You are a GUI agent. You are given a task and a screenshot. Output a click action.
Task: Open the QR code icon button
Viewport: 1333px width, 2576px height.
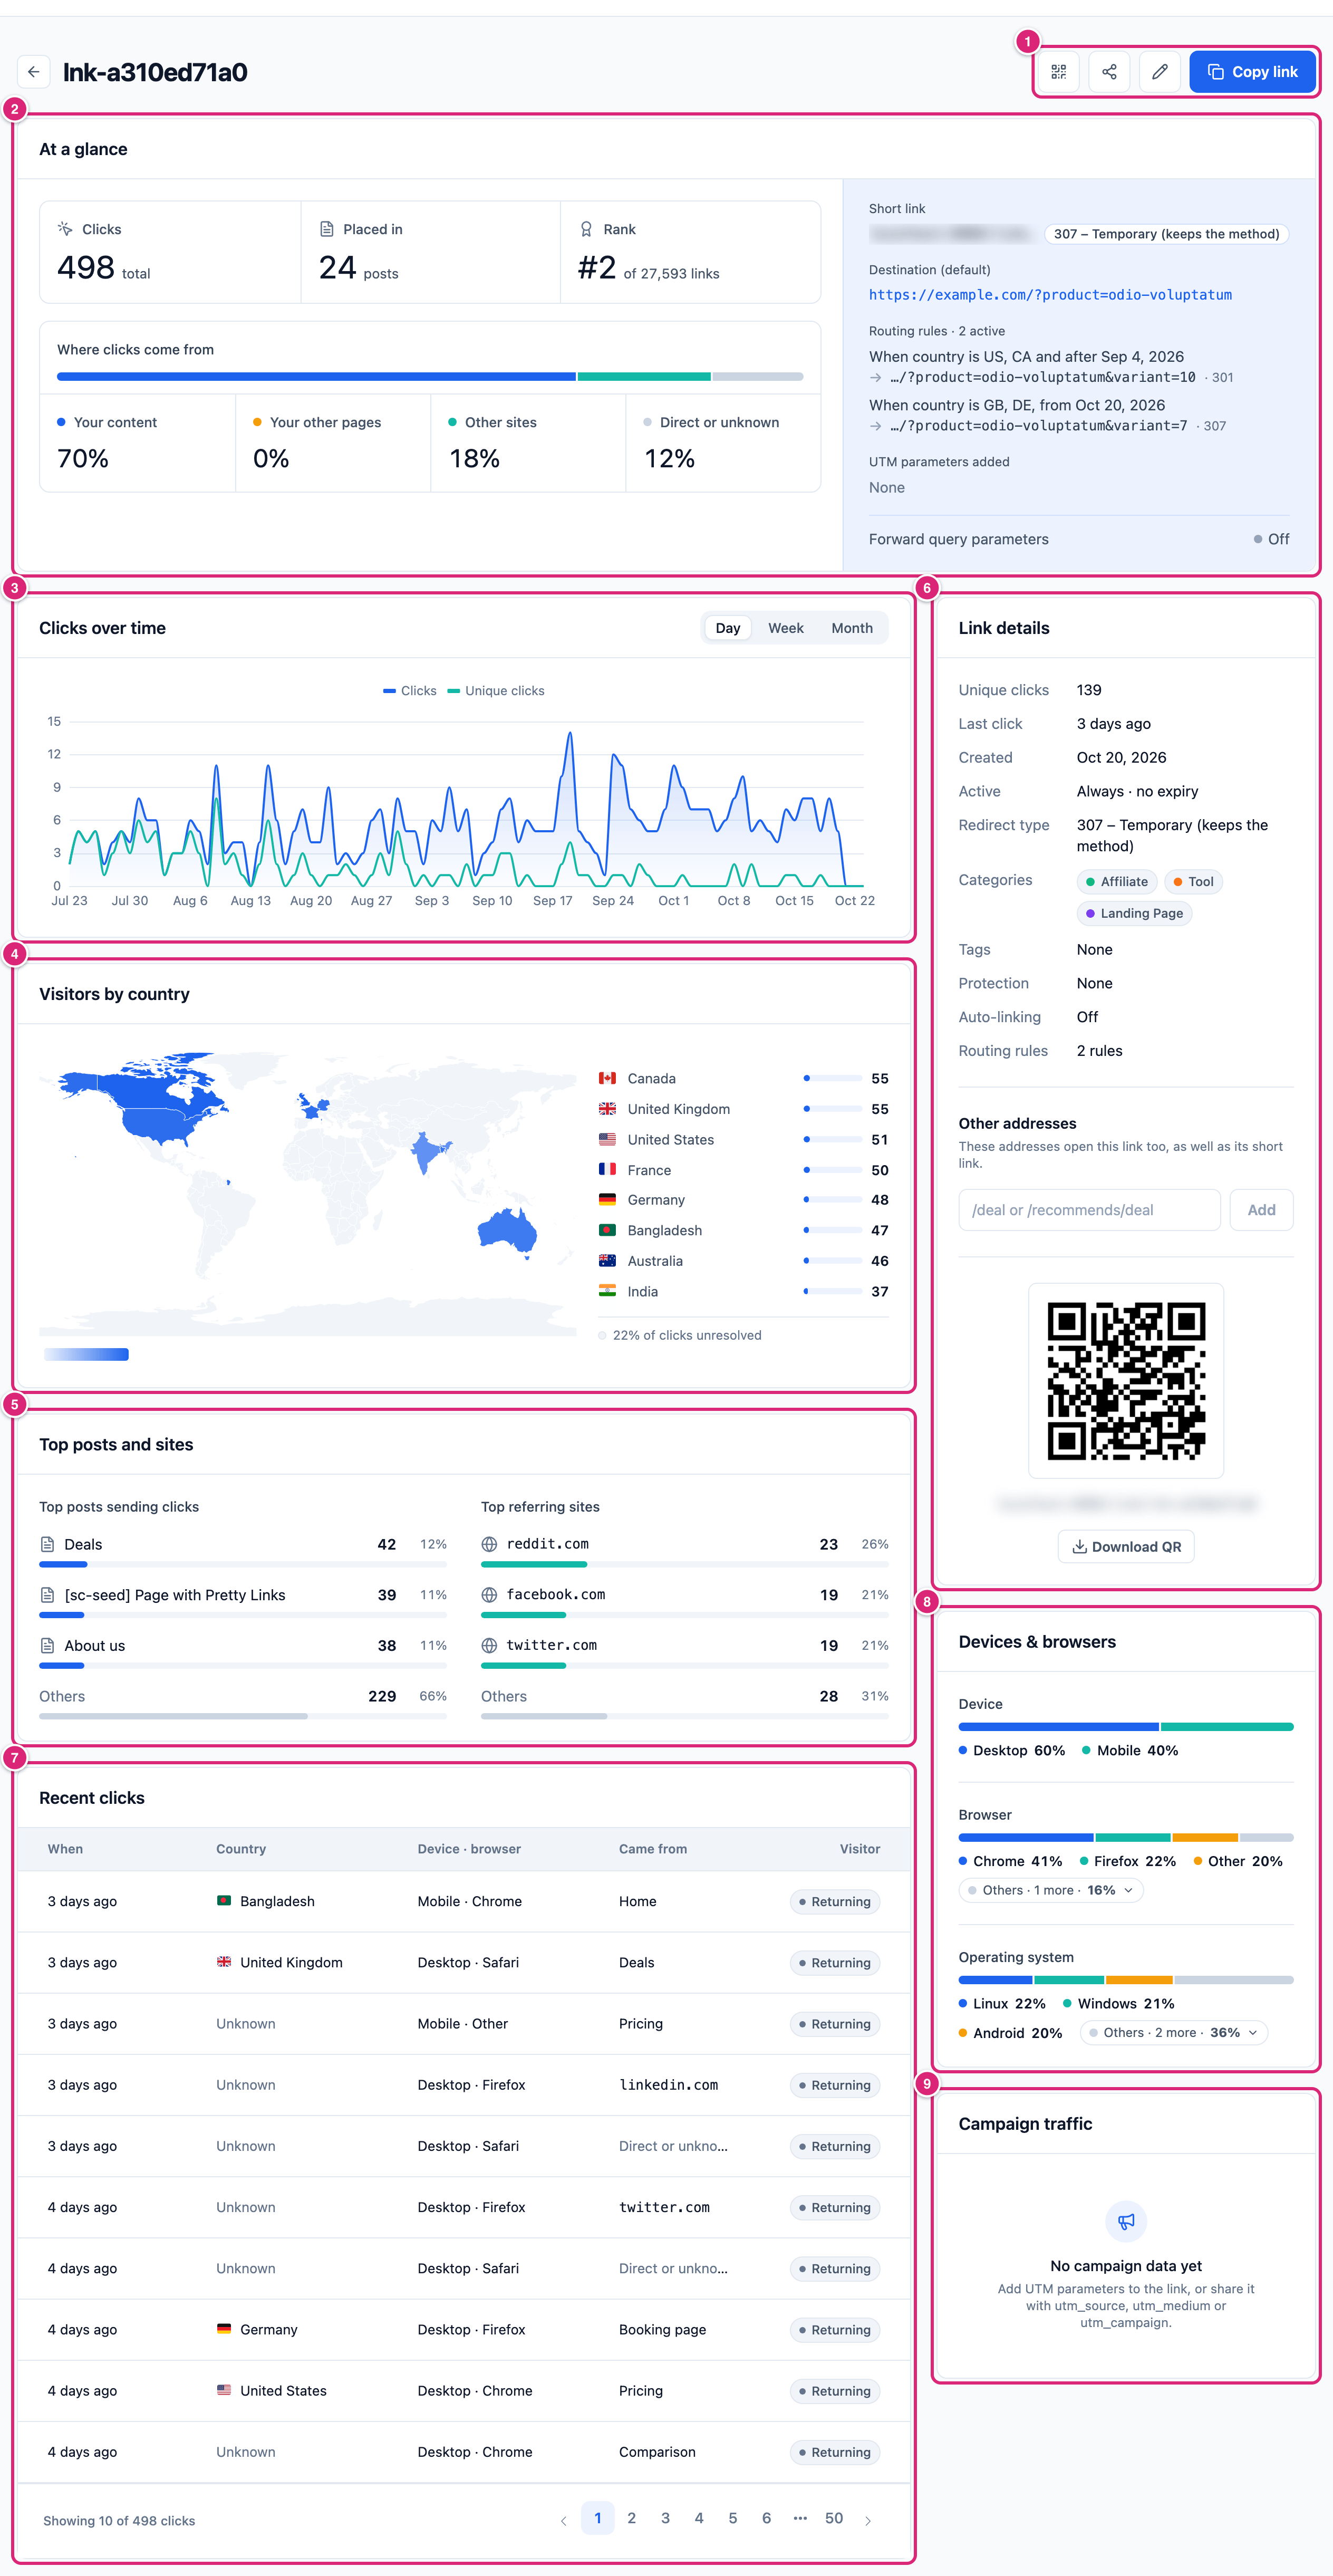[x=1059, y=72]
